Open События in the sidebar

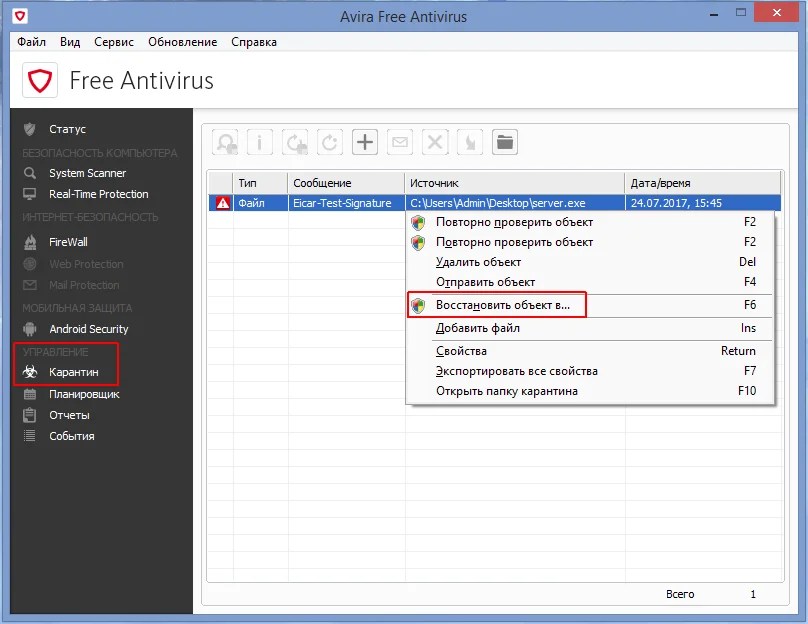(72, 436)
